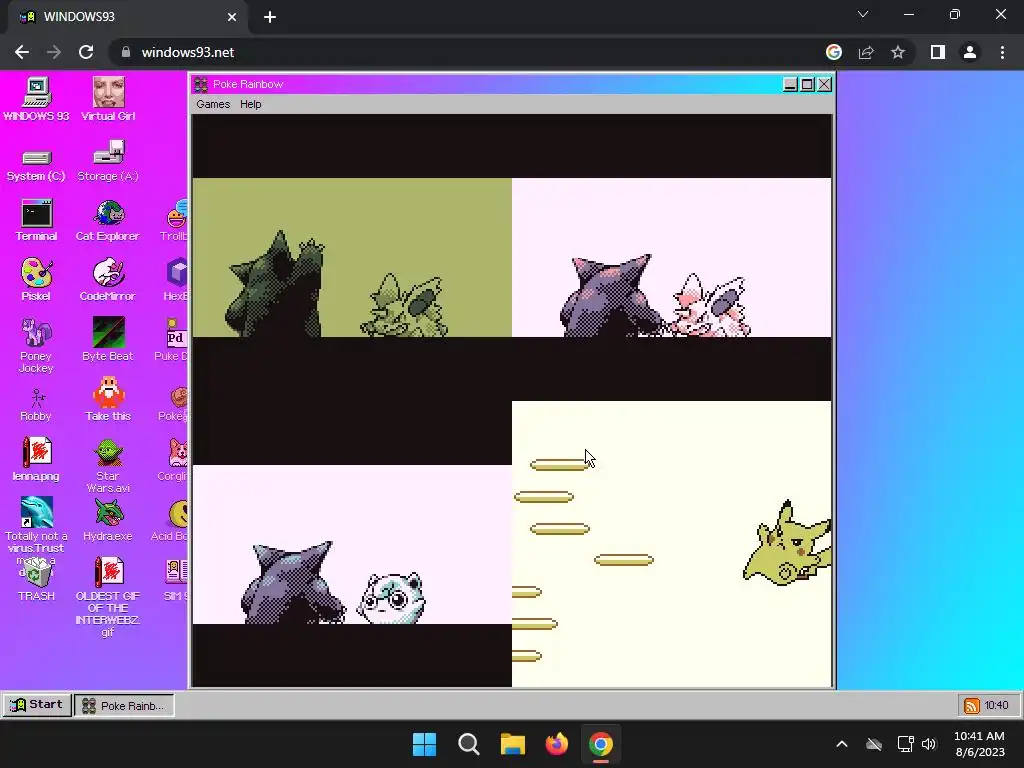
Task: Show hidden system tray icons
Action: (x=842, y=744)
